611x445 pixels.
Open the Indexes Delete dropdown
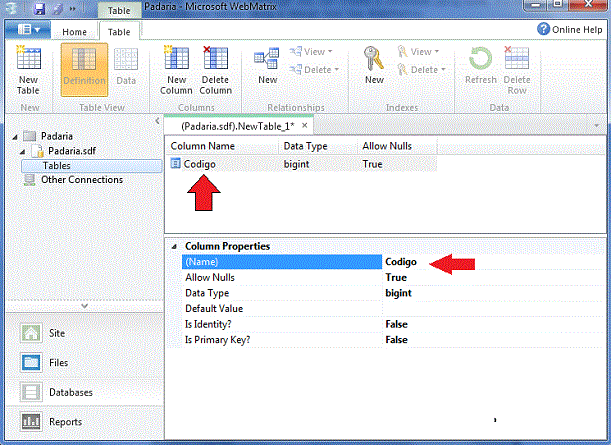pyautogui.click(x=425, y=70)
